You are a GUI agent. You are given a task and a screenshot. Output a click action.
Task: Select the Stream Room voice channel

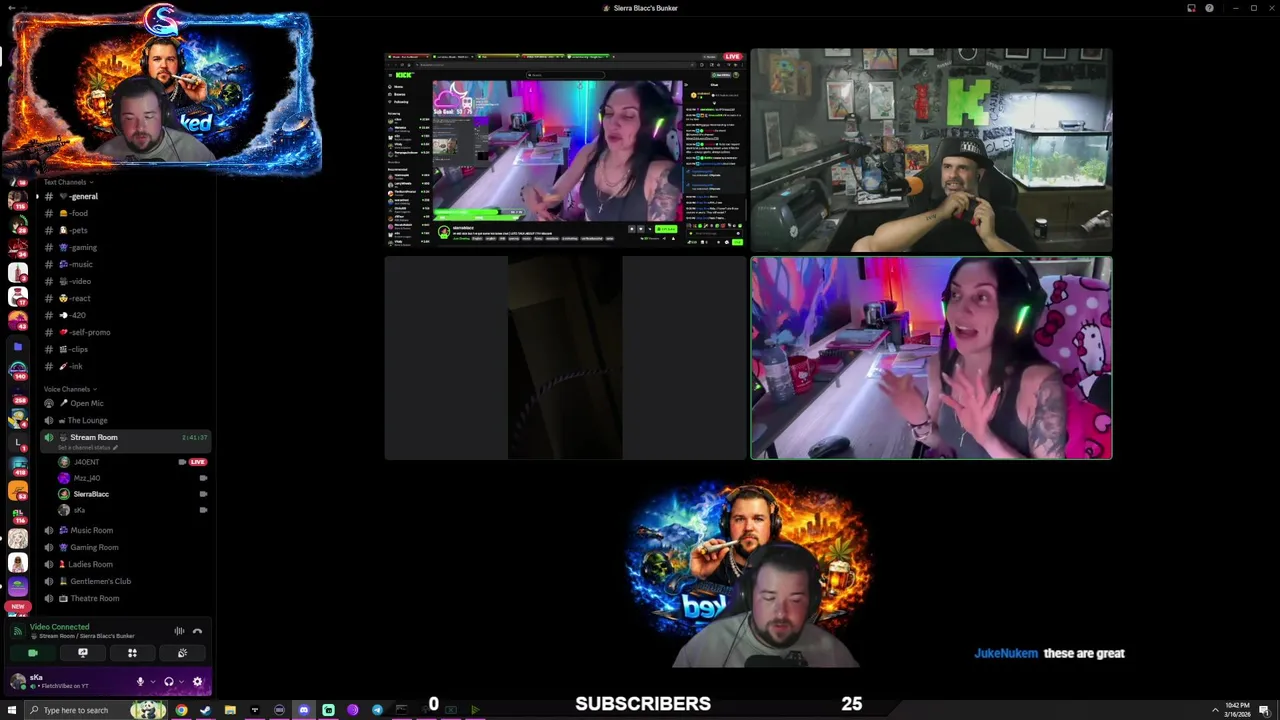(125, 440)
